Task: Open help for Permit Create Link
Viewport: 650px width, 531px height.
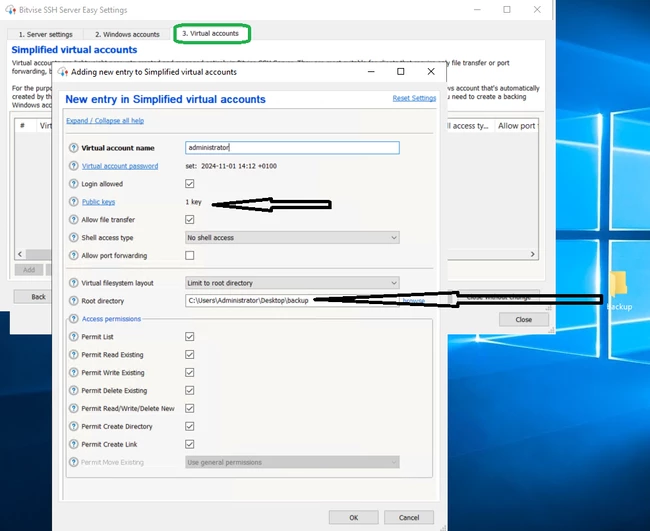Action: tap(73, 444)
